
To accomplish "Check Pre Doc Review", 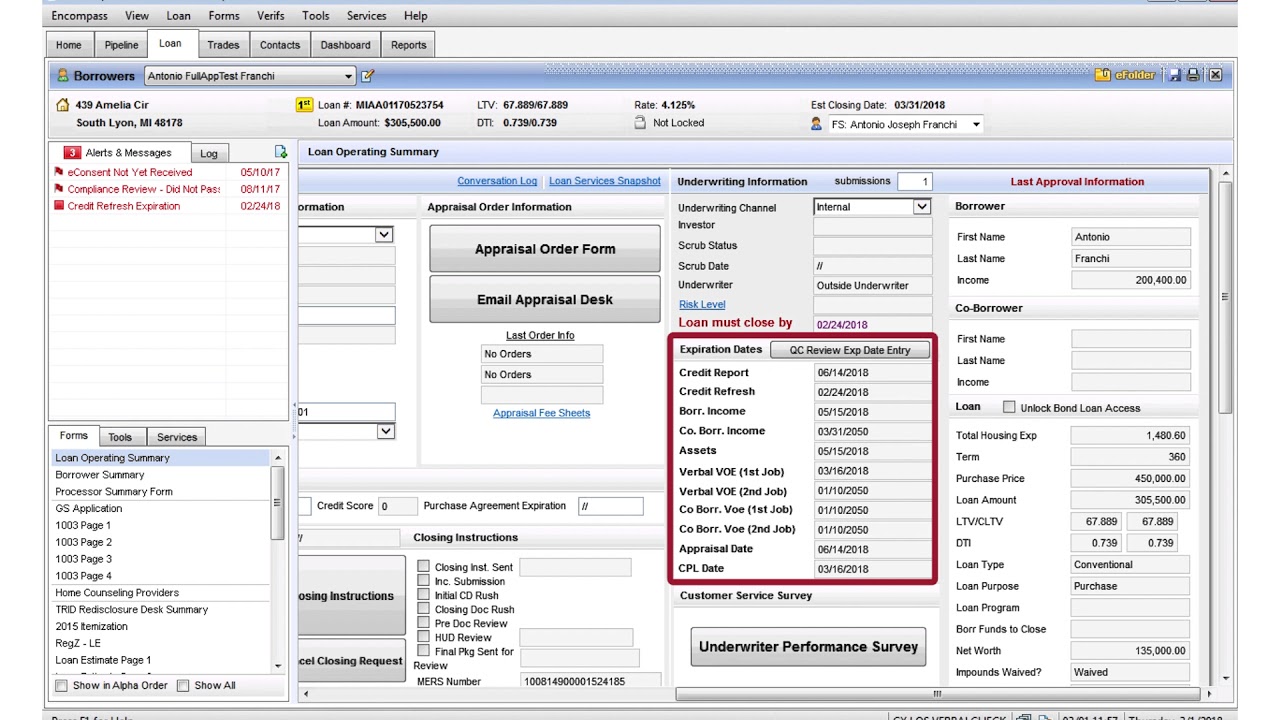I will pyautogui.click(x=424, y=623).
